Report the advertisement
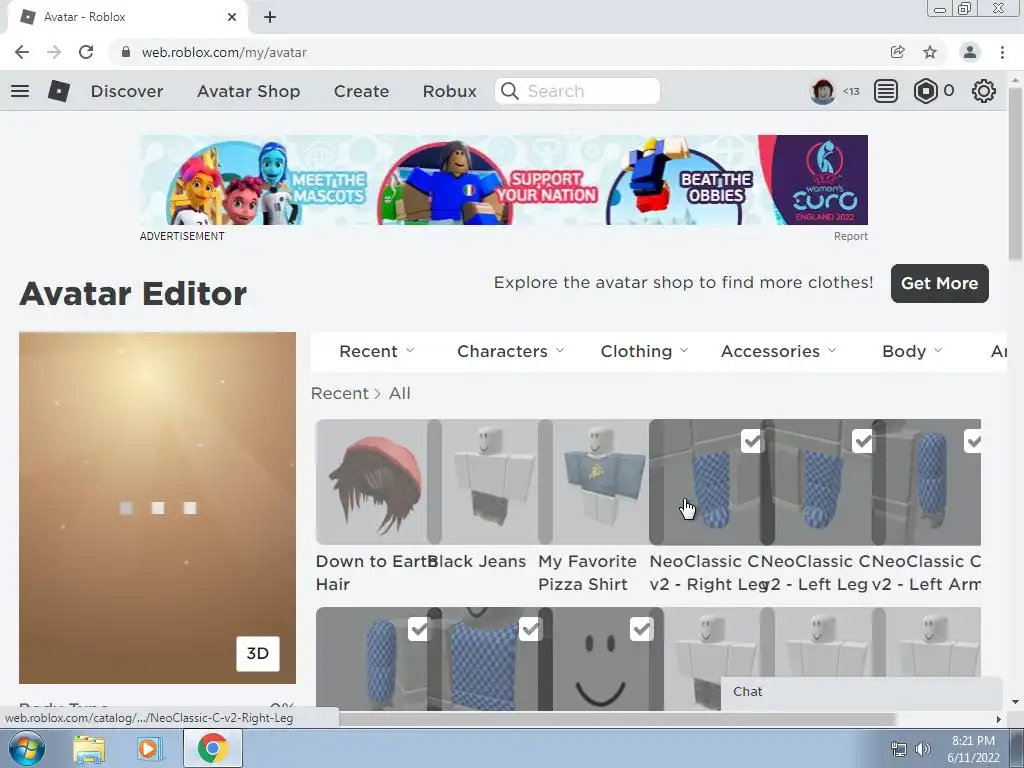This screenshot has height=768, width=1024. pyautogui.click(x=850, y=236)
